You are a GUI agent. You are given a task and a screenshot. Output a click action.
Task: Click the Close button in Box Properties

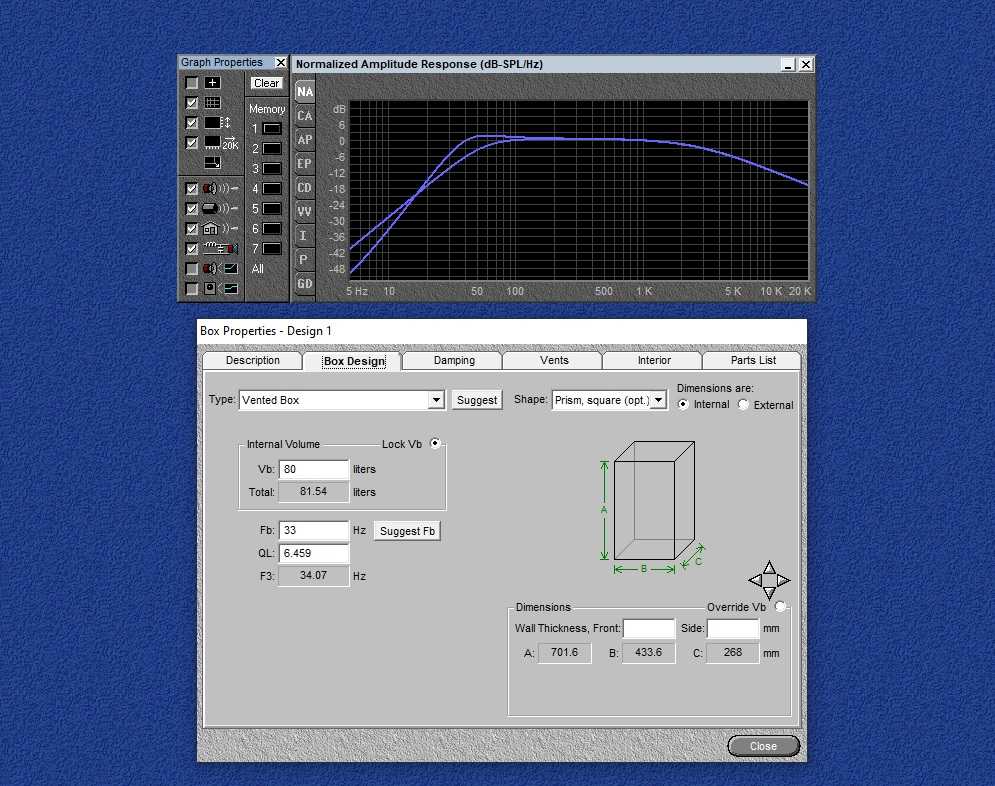point(763,746)
